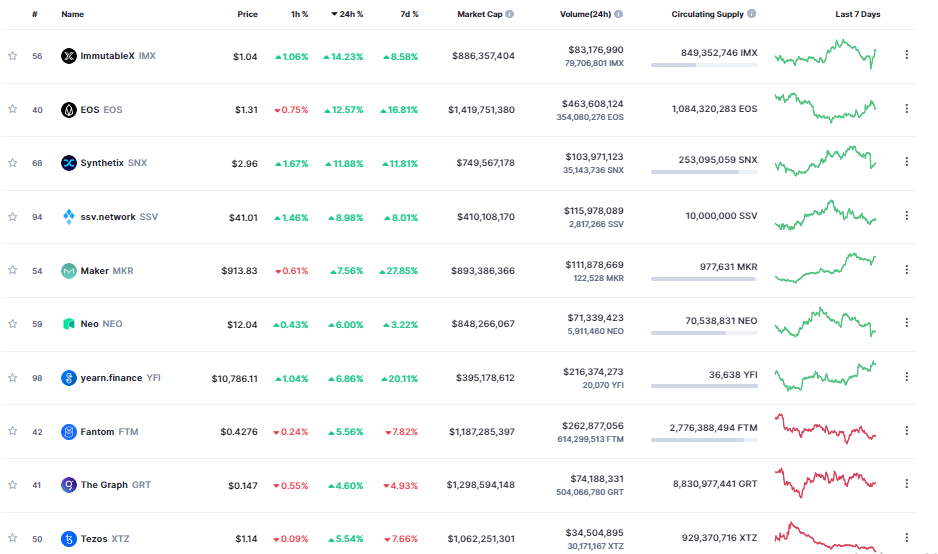Open the Maker MKR coin page

(x=107, y=270)
